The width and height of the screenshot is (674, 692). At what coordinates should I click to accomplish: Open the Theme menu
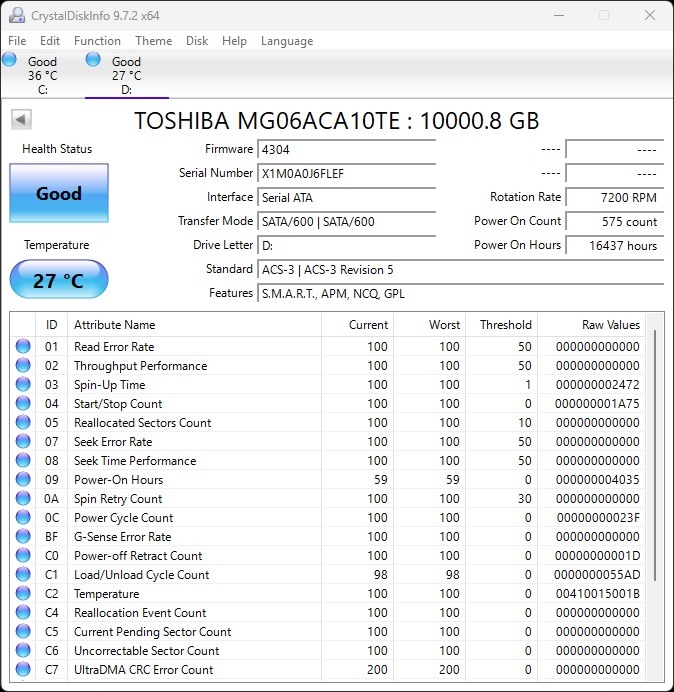(154, 41)
